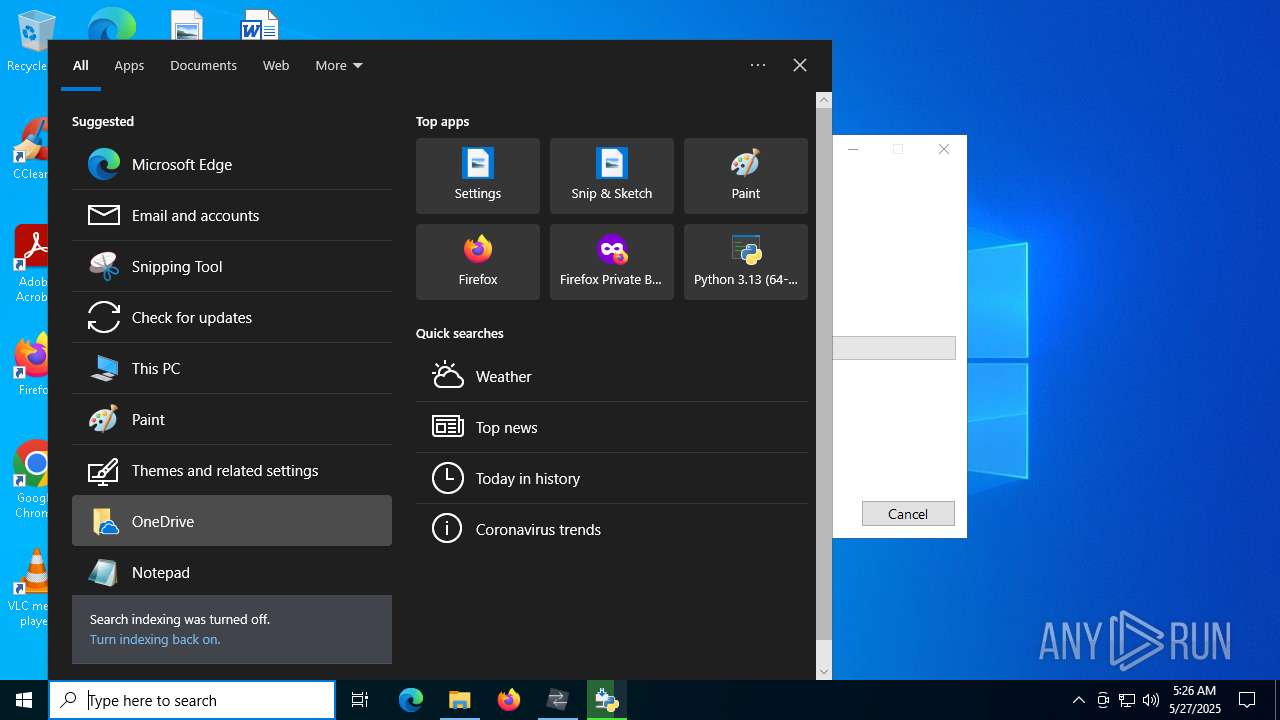Open Paint in the Suggested list
Viewport: 1280px width, 720px height.
tap(232, 419)
